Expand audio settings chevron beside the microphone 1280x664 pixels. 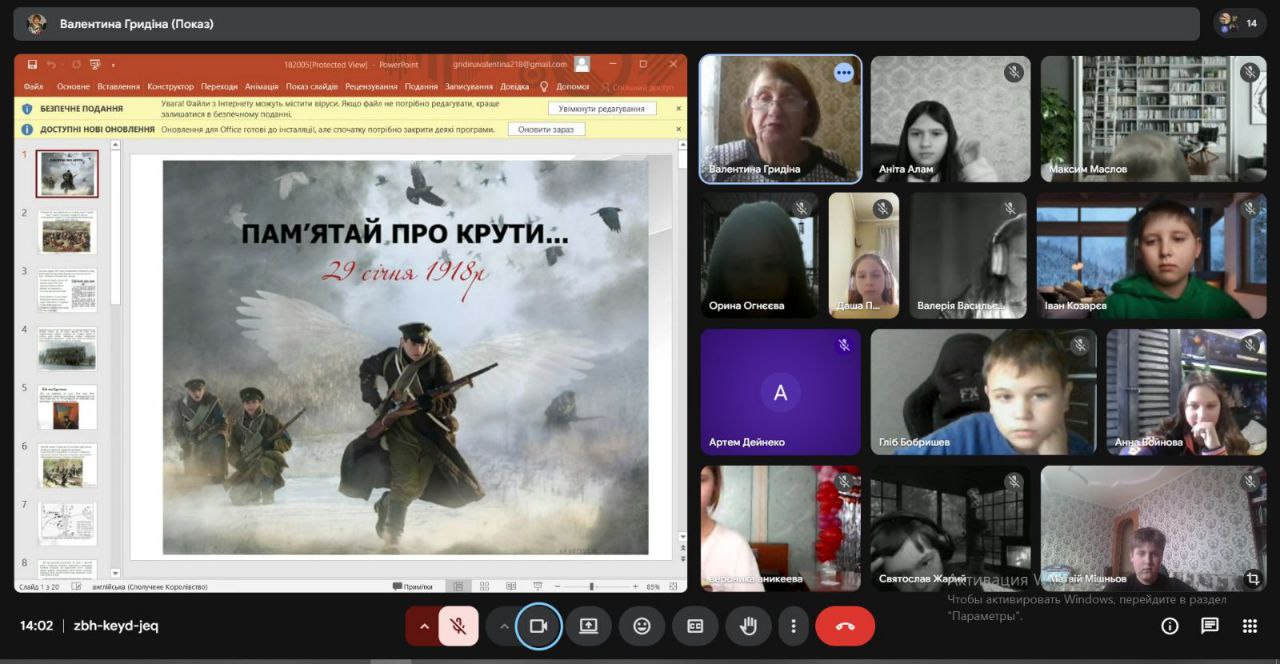(x=423, y=626)
